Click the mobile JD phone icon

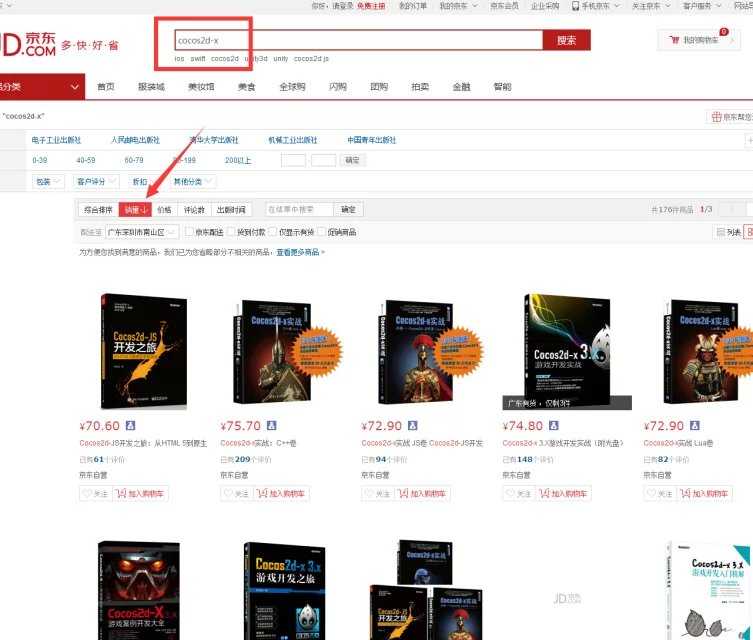pos(575,6)
